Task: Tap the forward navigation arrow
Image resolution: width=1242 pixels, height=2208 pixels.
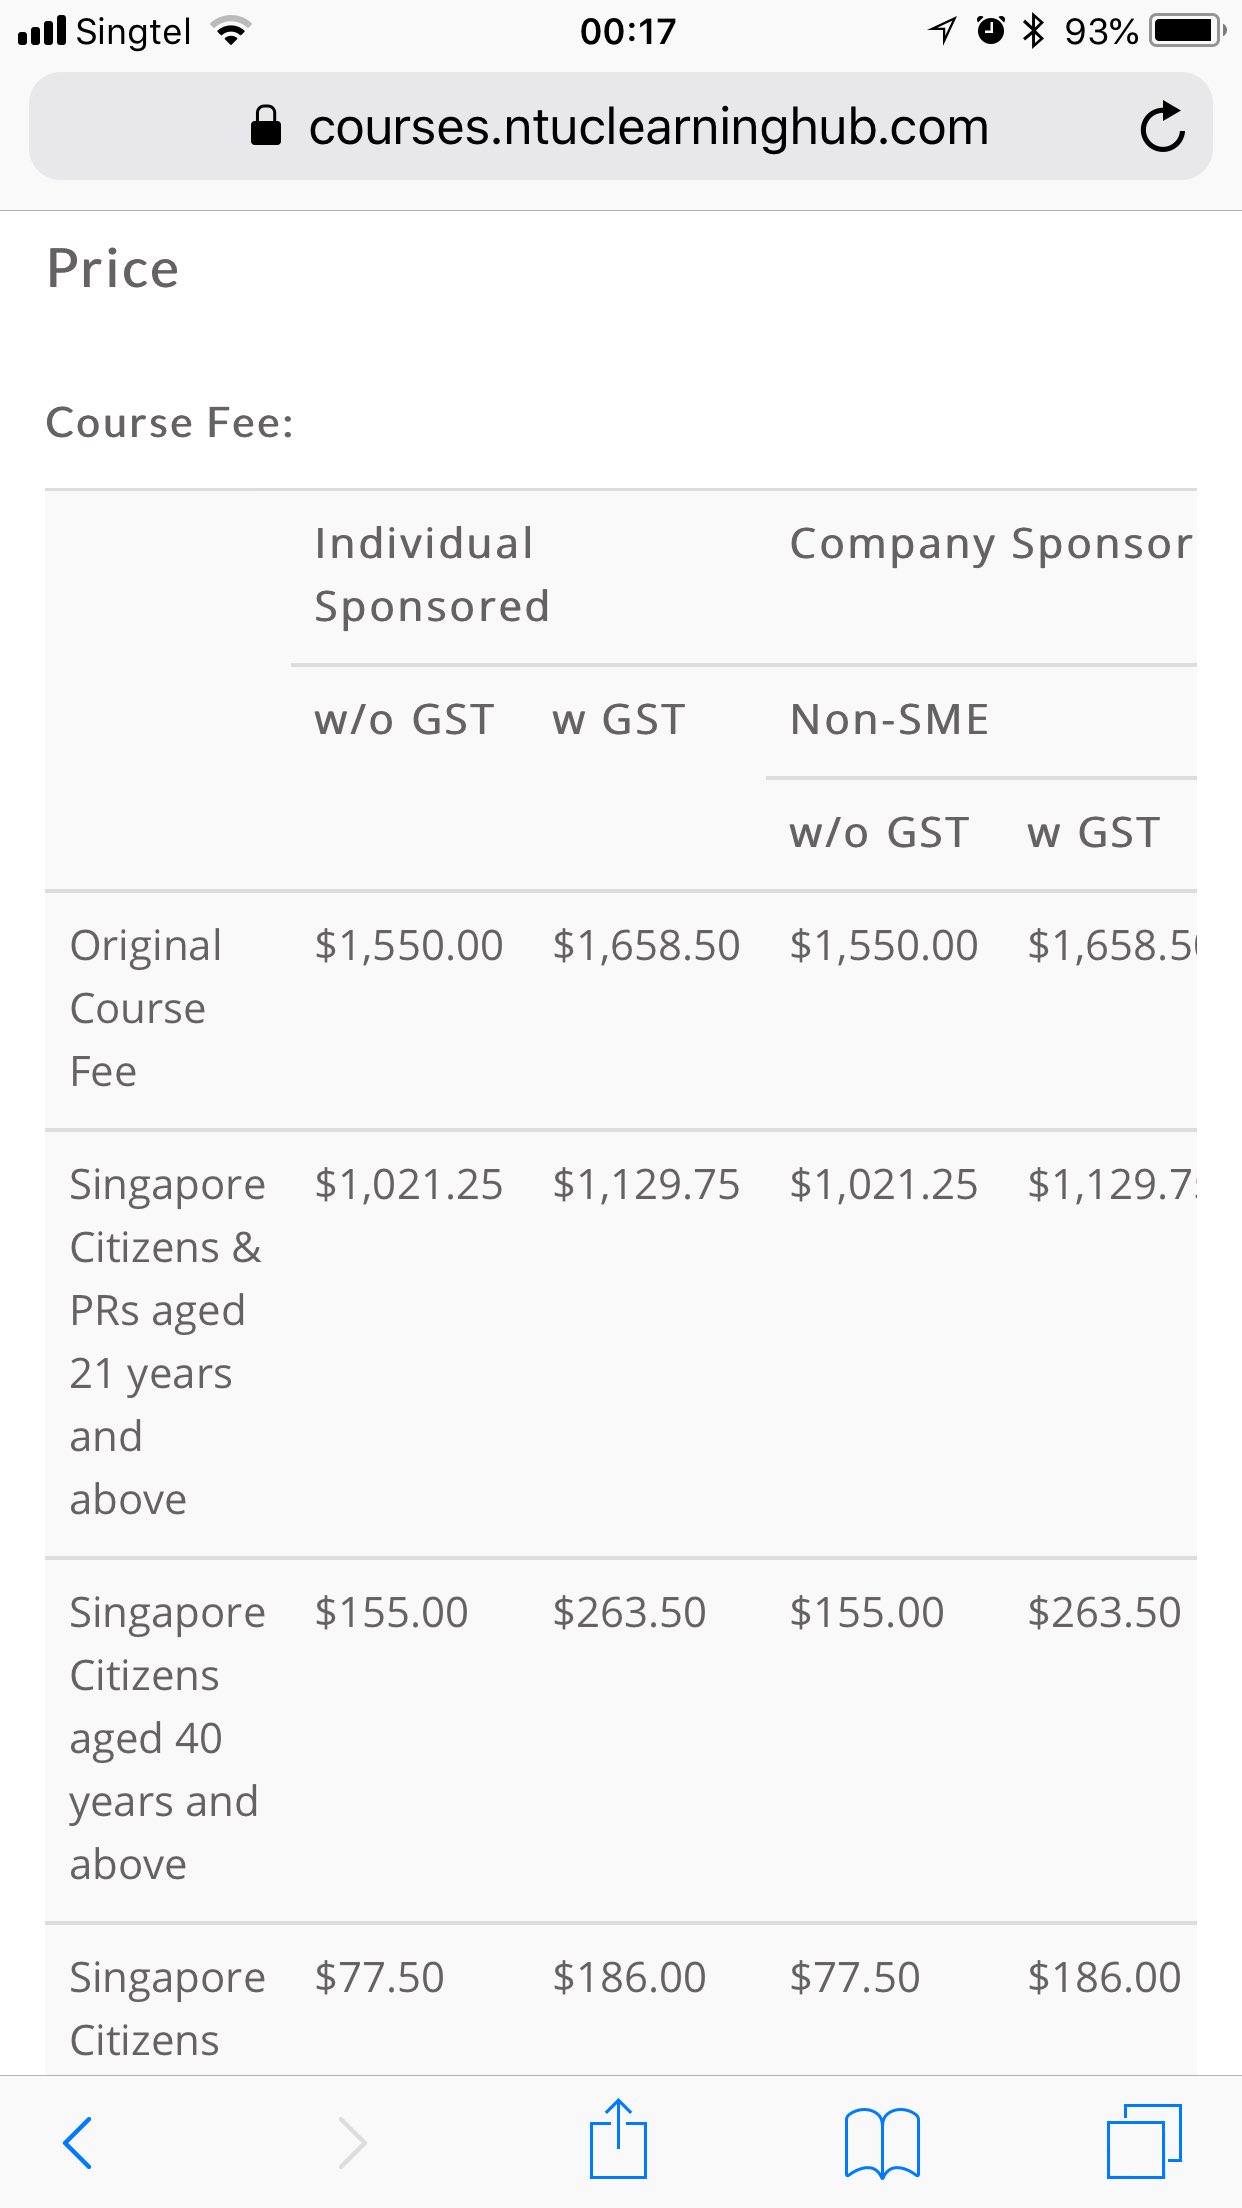Action: [352, 2142]
